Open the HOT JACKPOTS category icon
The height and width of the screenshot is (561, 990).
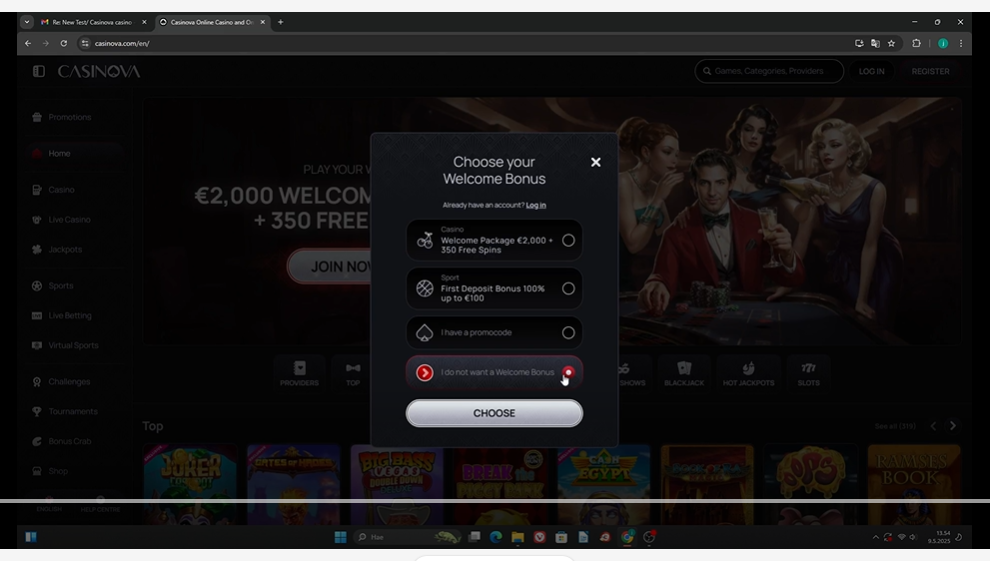pyautogui.click(x=748, y=373)
